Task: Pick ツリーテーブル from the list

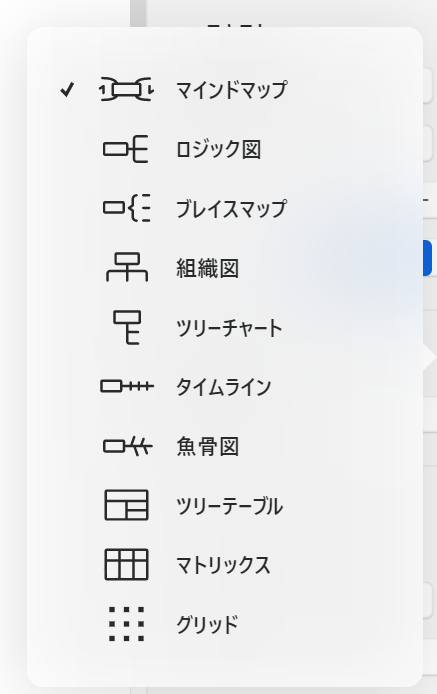Action: pos(229,506)
